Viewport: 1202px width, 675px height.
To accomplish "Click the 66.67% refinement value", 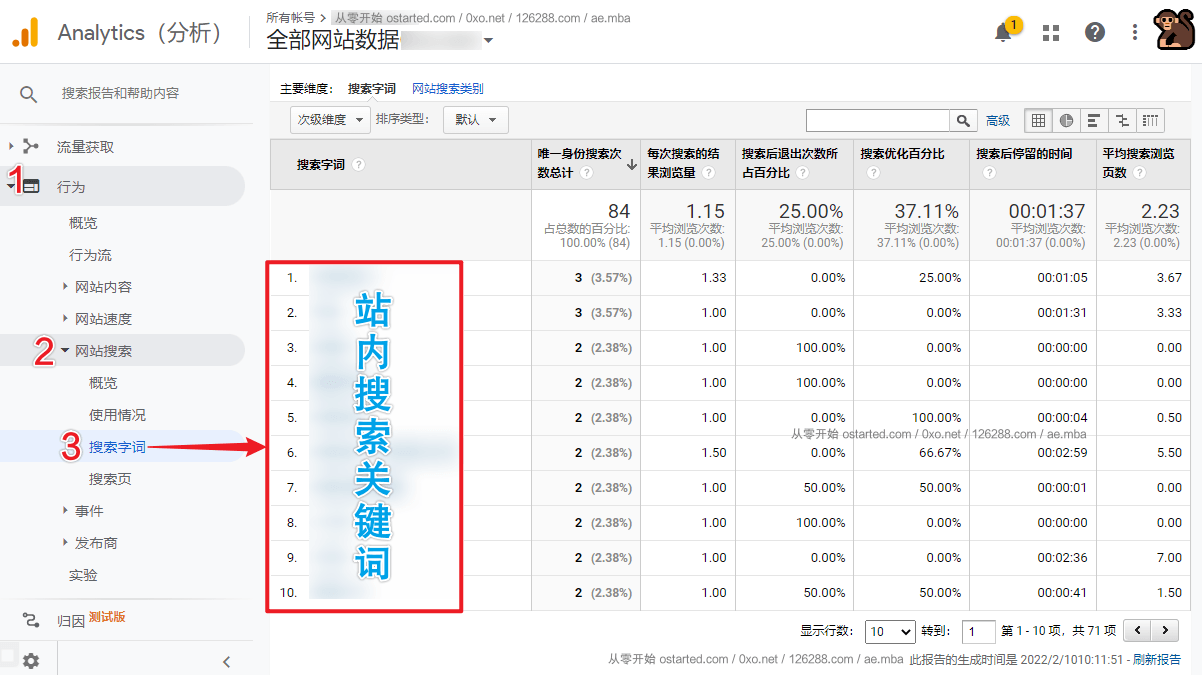I will (940, 453).
